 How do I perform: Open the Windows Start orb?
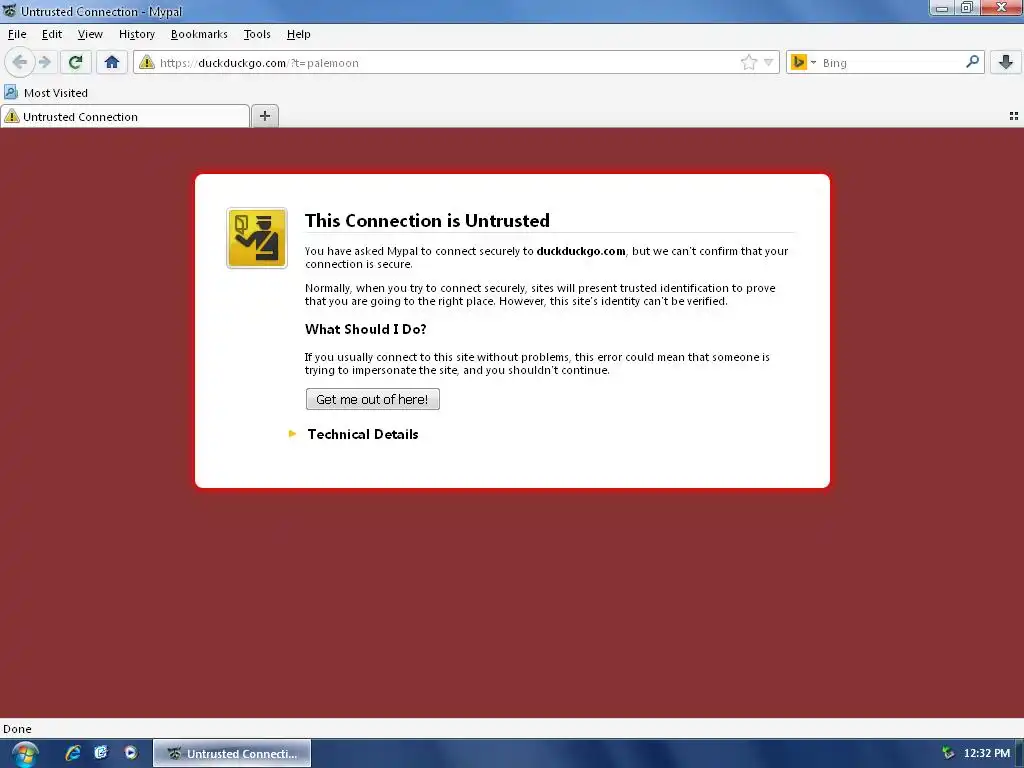click(x=25, y=754)
